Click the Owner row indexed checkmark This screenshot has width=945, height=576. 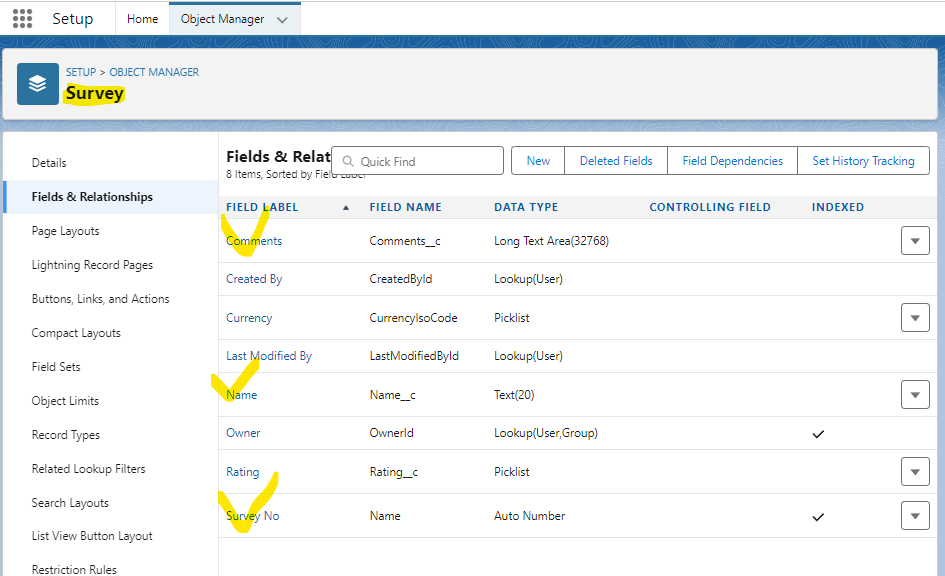(x=818, y=434)
